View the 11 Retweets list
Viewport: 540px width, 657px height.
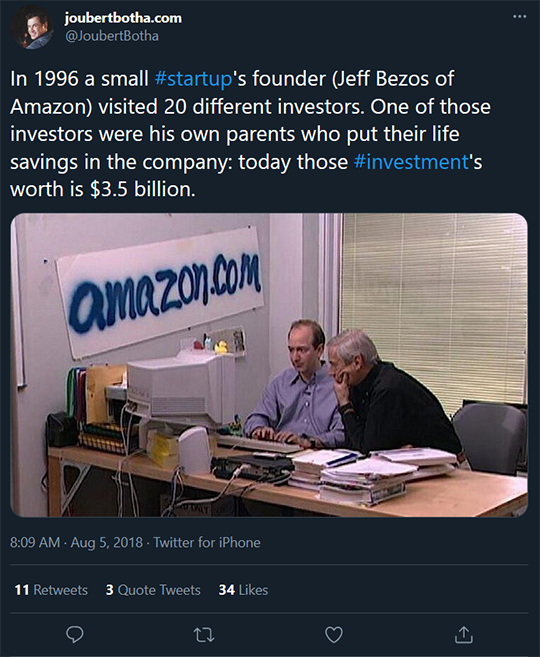pyautogui.click(x=51, y=590)
